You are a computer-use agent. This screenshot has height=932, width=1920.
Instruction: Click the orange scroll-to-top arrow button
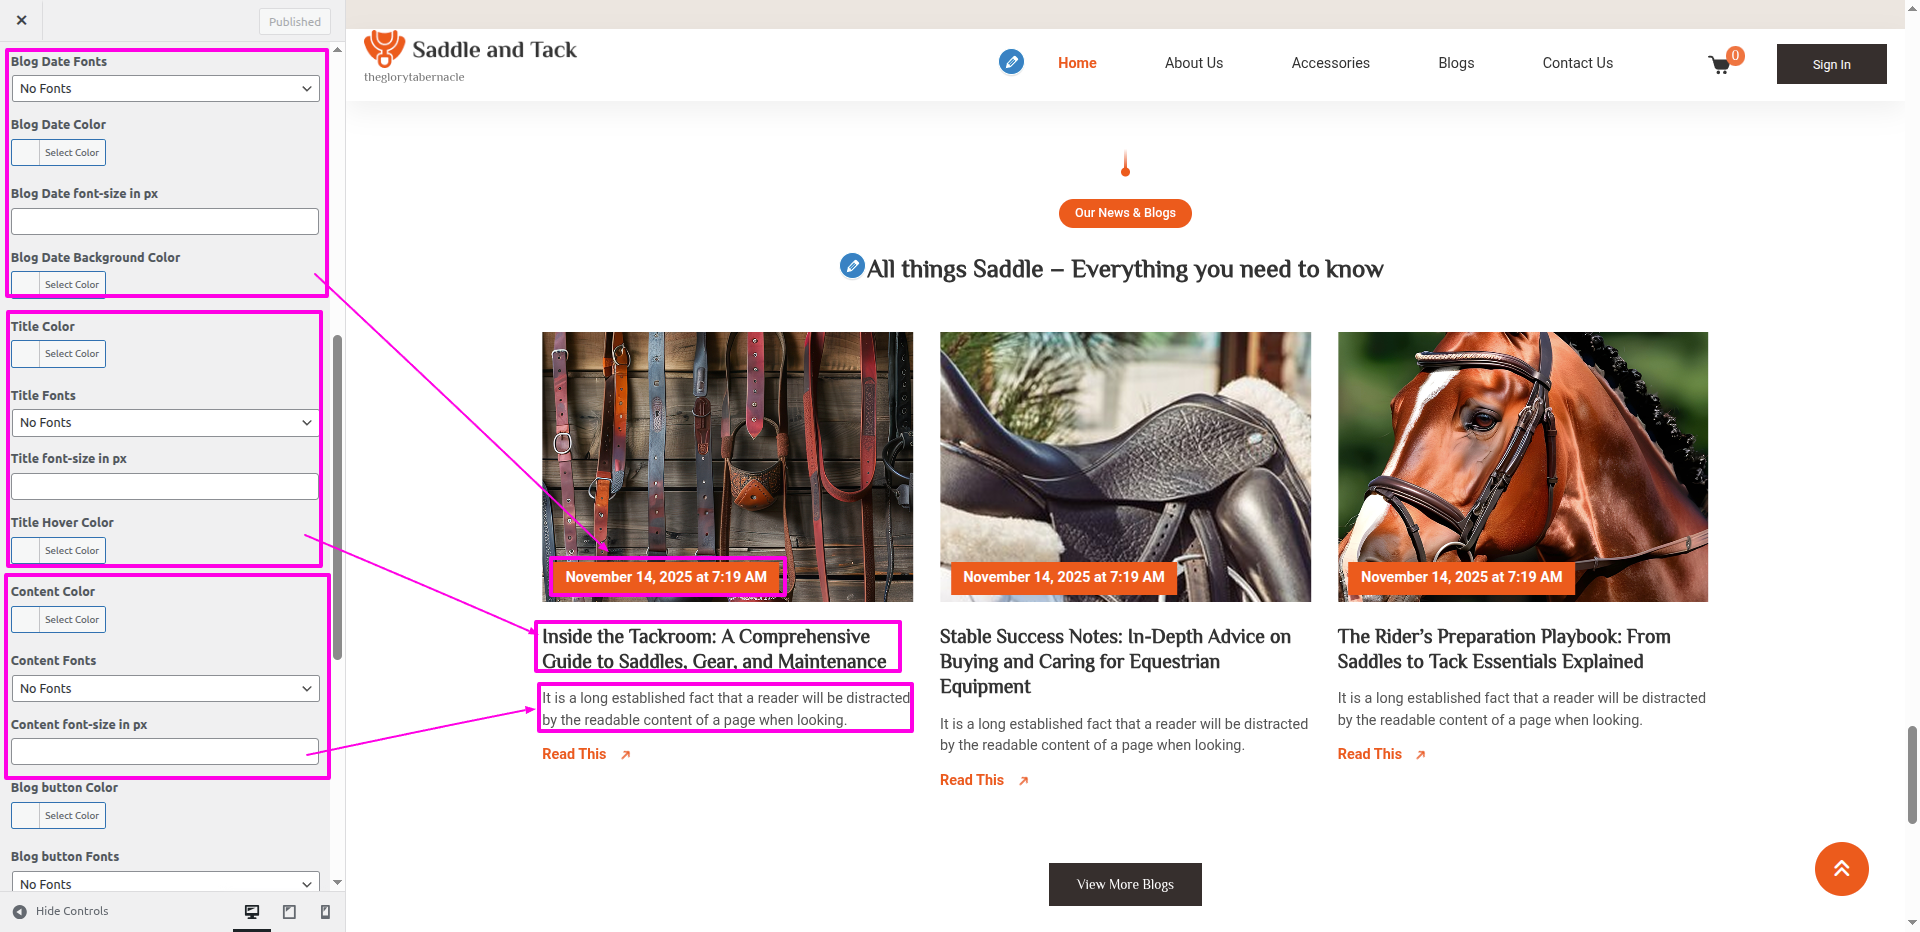tap(1841, 869)
